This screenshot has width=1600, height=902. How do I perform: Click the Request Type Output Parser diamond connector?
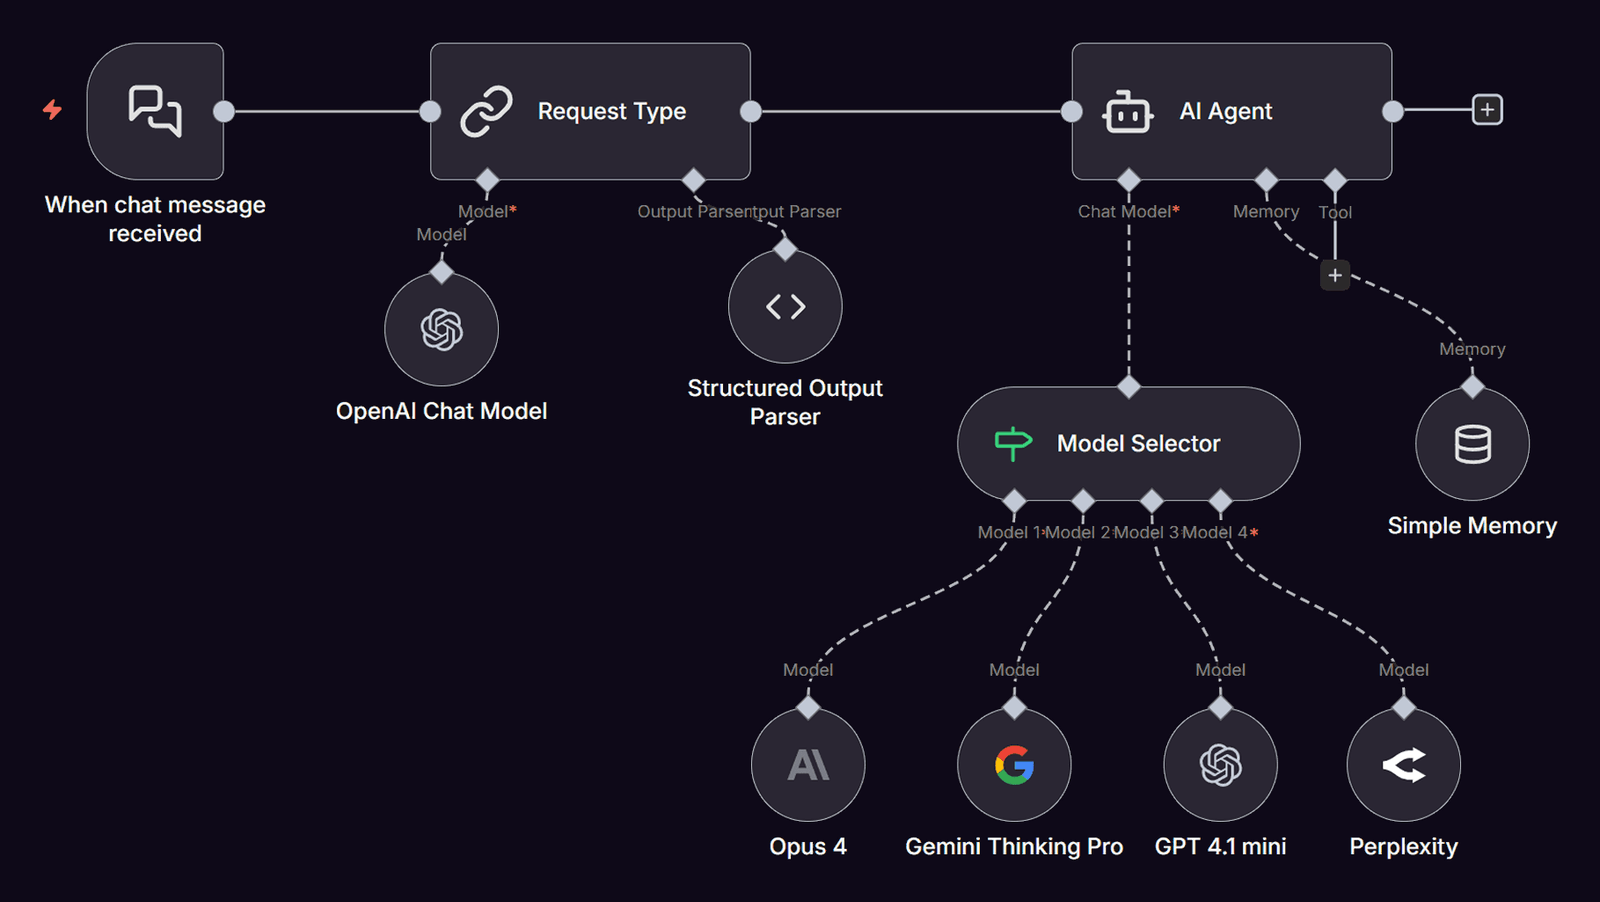coord(693,180)
